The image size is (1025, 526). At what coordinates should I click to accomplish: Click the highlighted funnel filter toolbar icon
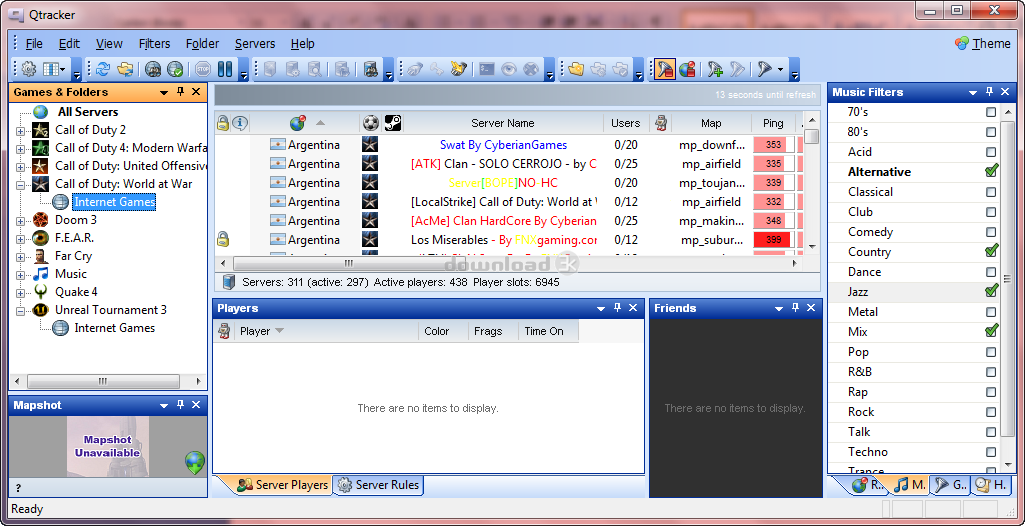(x=665, y=69)
